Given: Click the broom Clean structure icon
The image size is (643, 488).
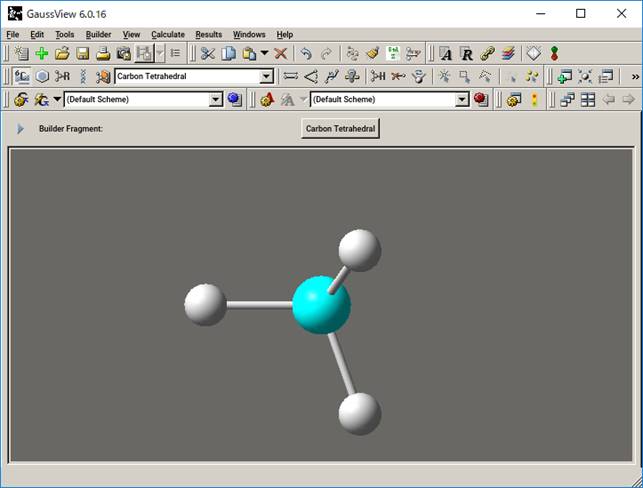Looking at the screenshot, I should [x=373, y=54].
